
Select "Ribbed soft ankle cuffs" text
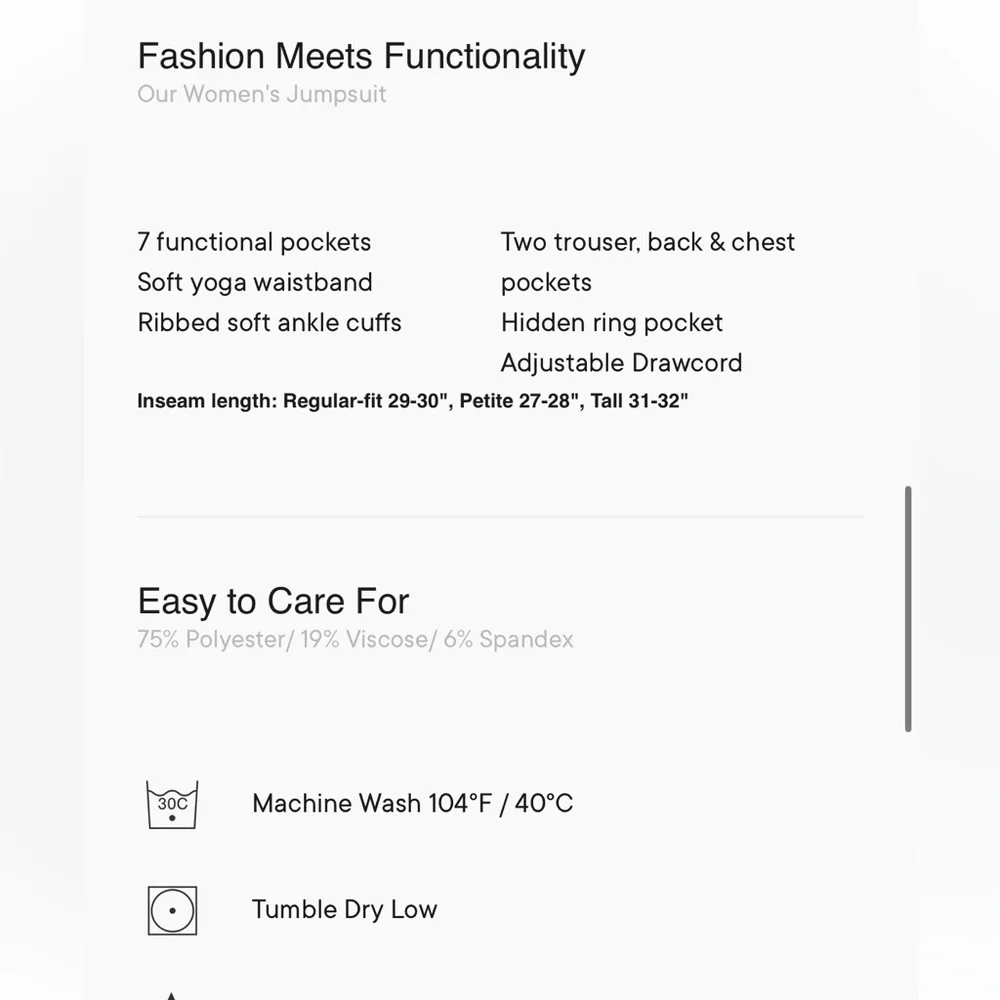[x=269, y=323]
